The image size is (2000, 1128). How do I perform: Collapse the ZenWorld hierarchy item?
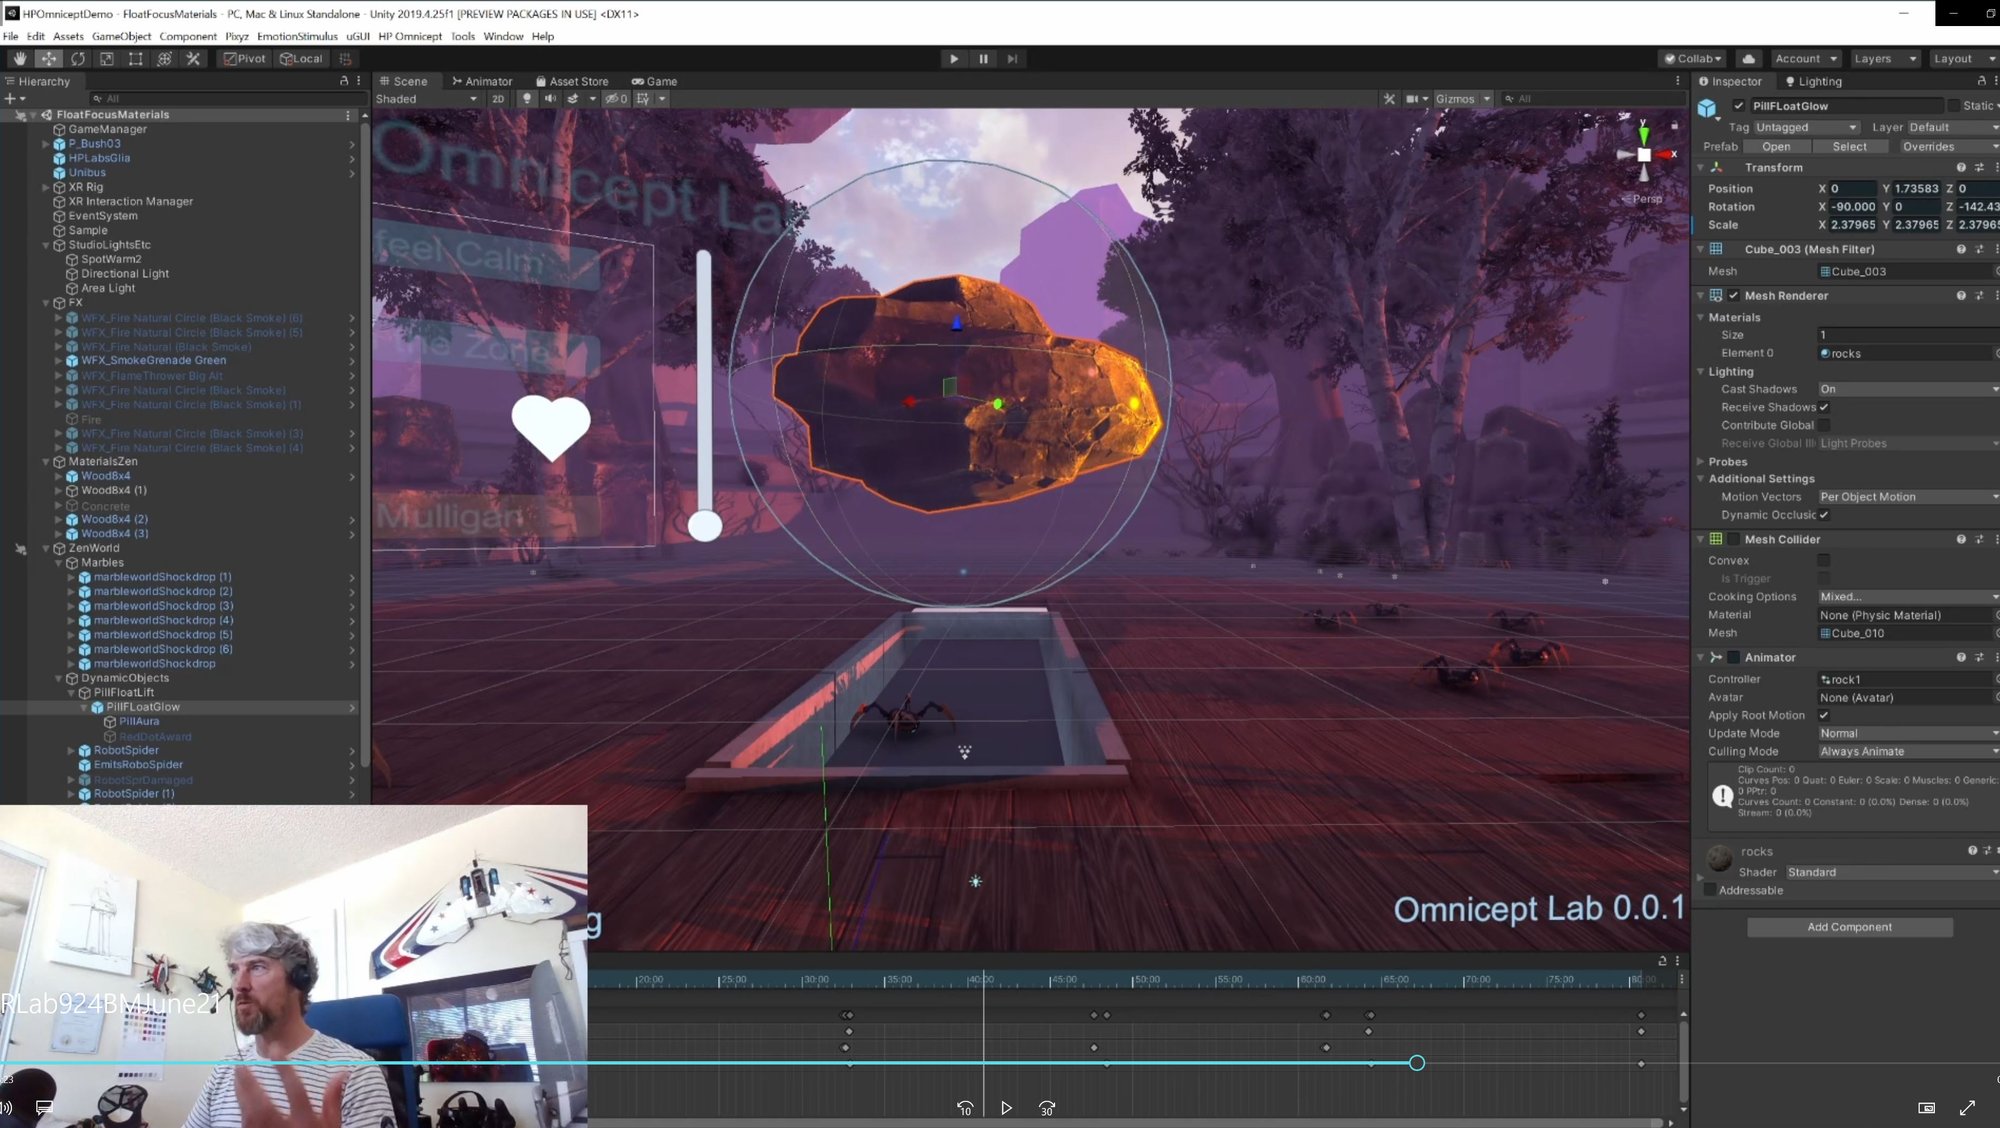point(46,549)
